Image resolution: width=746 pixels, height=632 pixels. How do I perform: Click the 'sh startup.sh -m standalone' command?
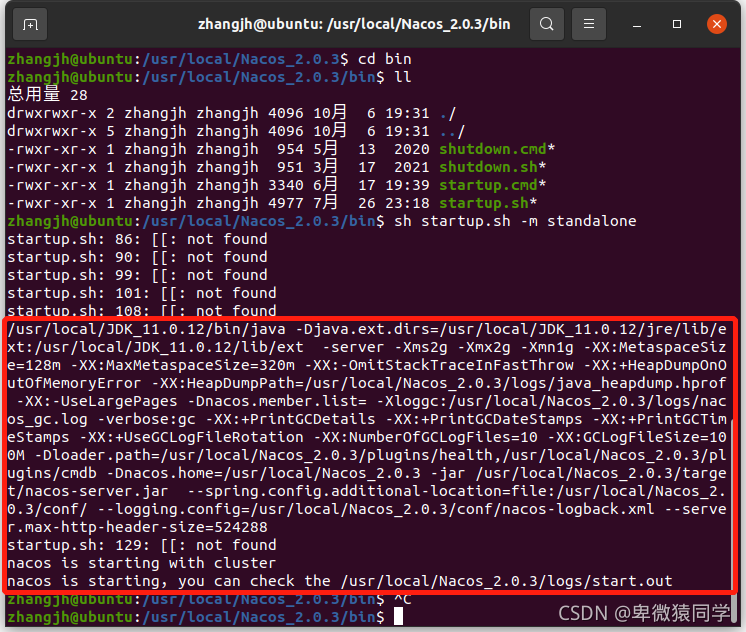point(515,221)
